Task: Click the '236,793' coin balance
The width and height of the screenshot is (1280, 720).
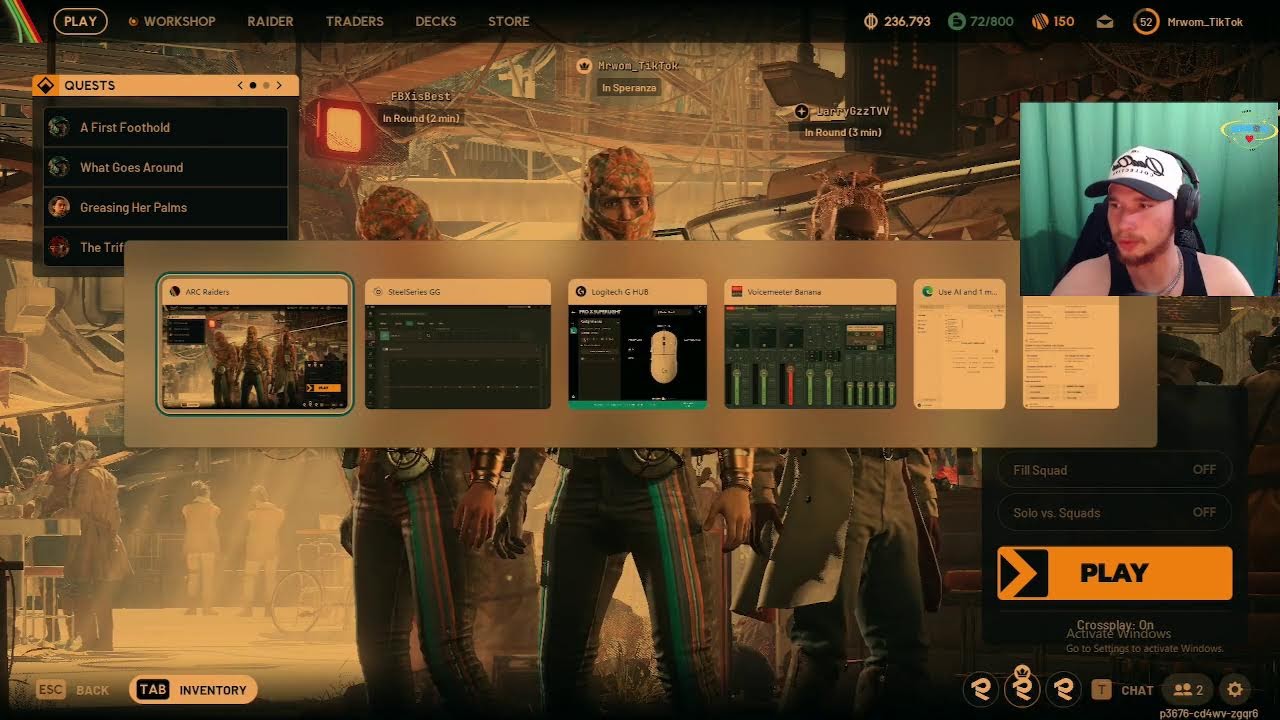Action: point(908,21)
